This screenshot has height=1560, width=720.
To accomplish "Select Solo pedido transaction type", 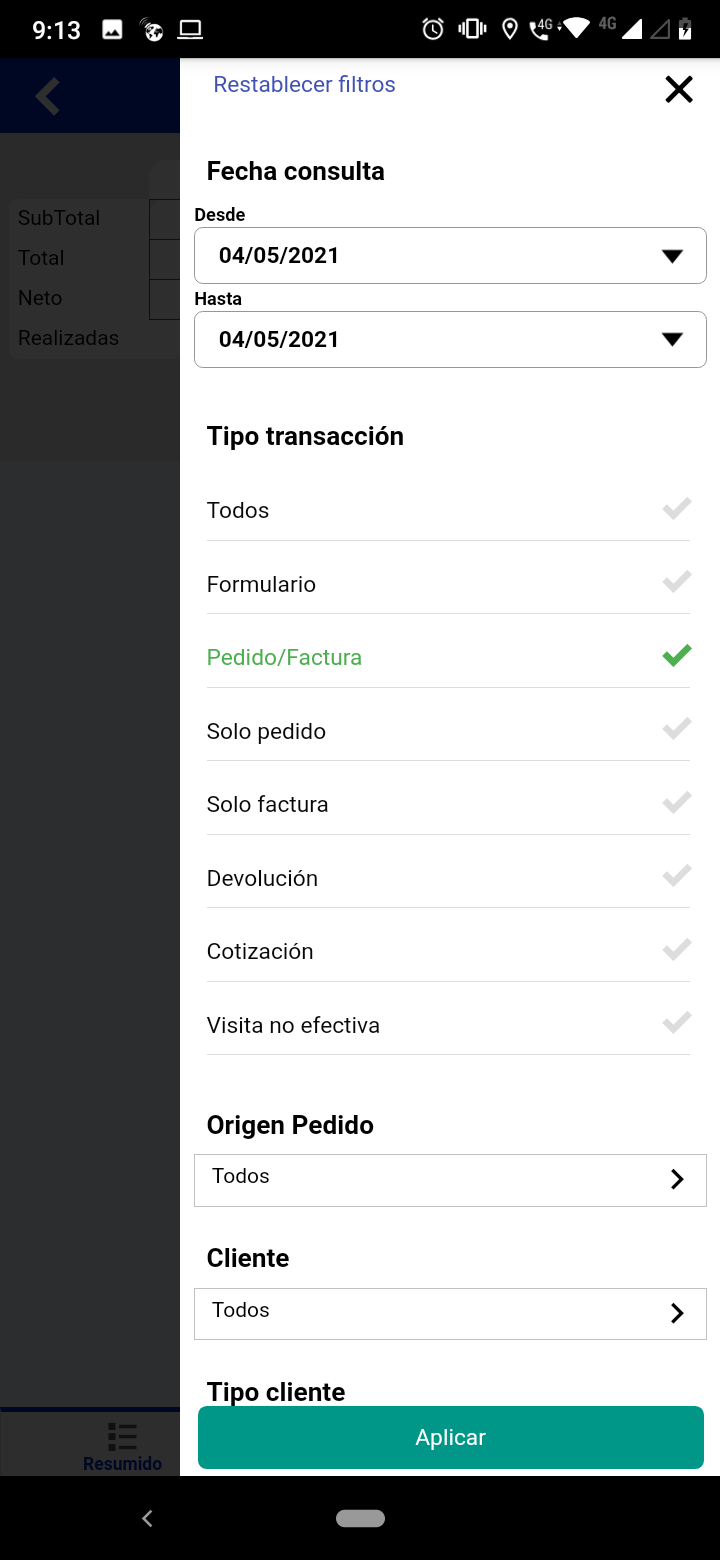I will coord(448,731).
